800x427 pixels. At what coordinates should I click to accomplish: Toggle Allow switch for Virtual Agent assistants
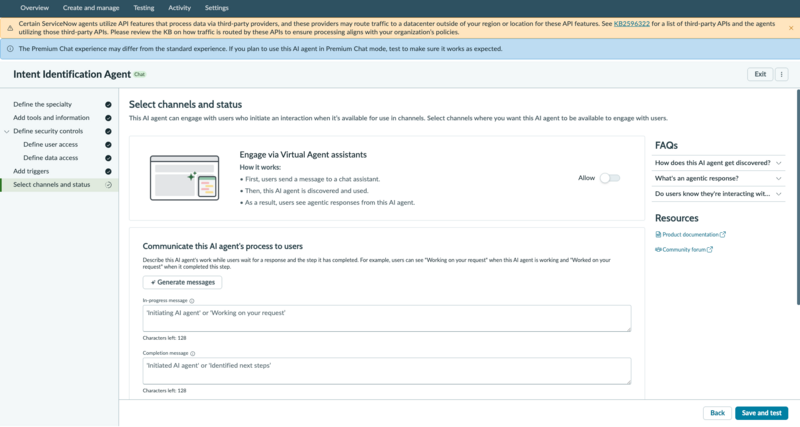coord(610,178)
